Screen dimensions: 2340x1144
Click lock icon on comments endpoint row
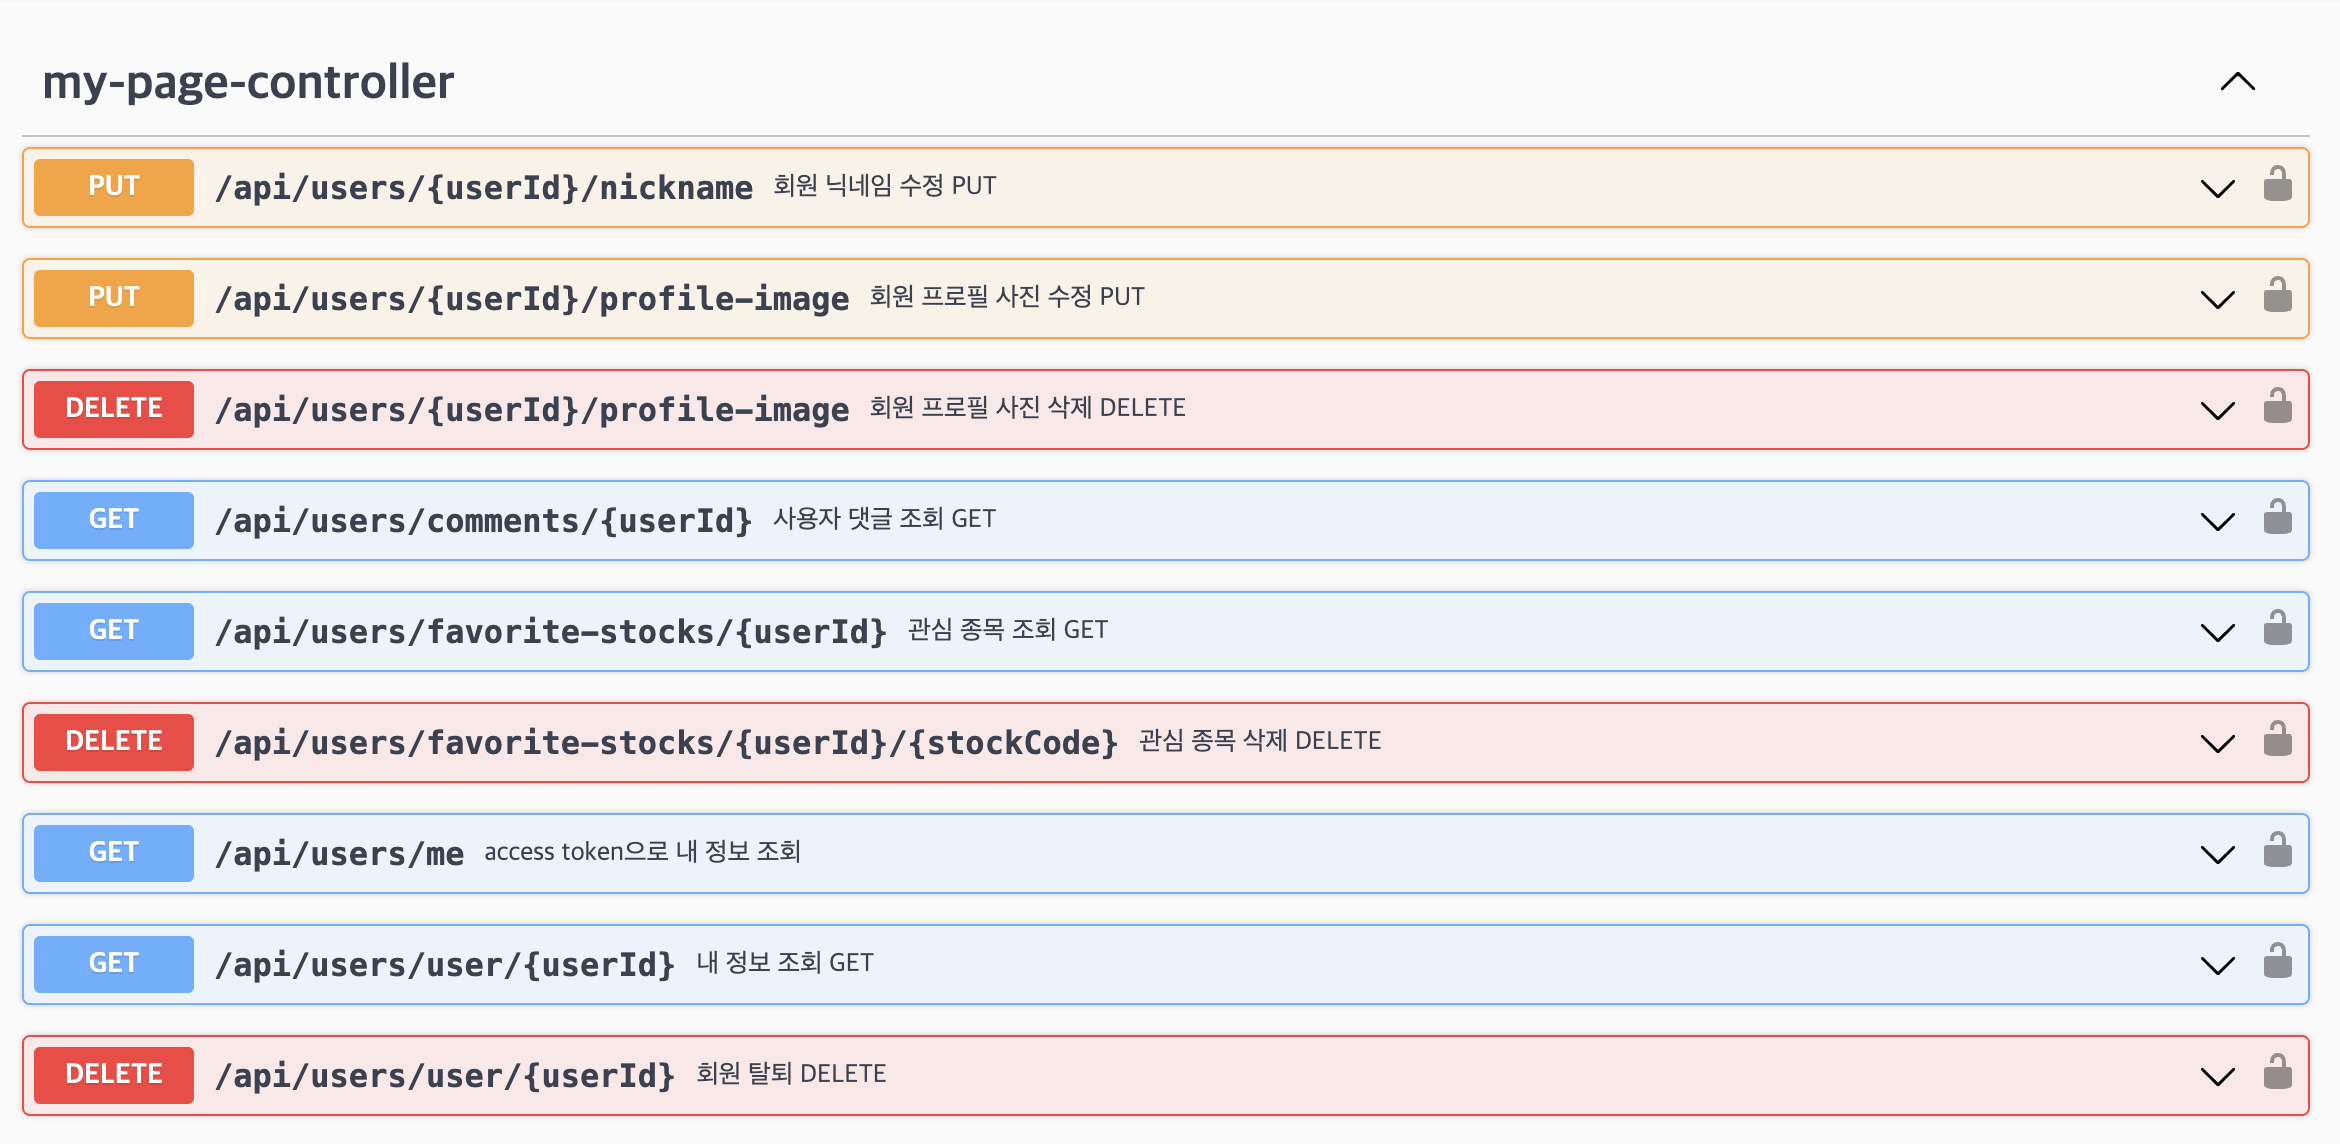coord(2277,518)
